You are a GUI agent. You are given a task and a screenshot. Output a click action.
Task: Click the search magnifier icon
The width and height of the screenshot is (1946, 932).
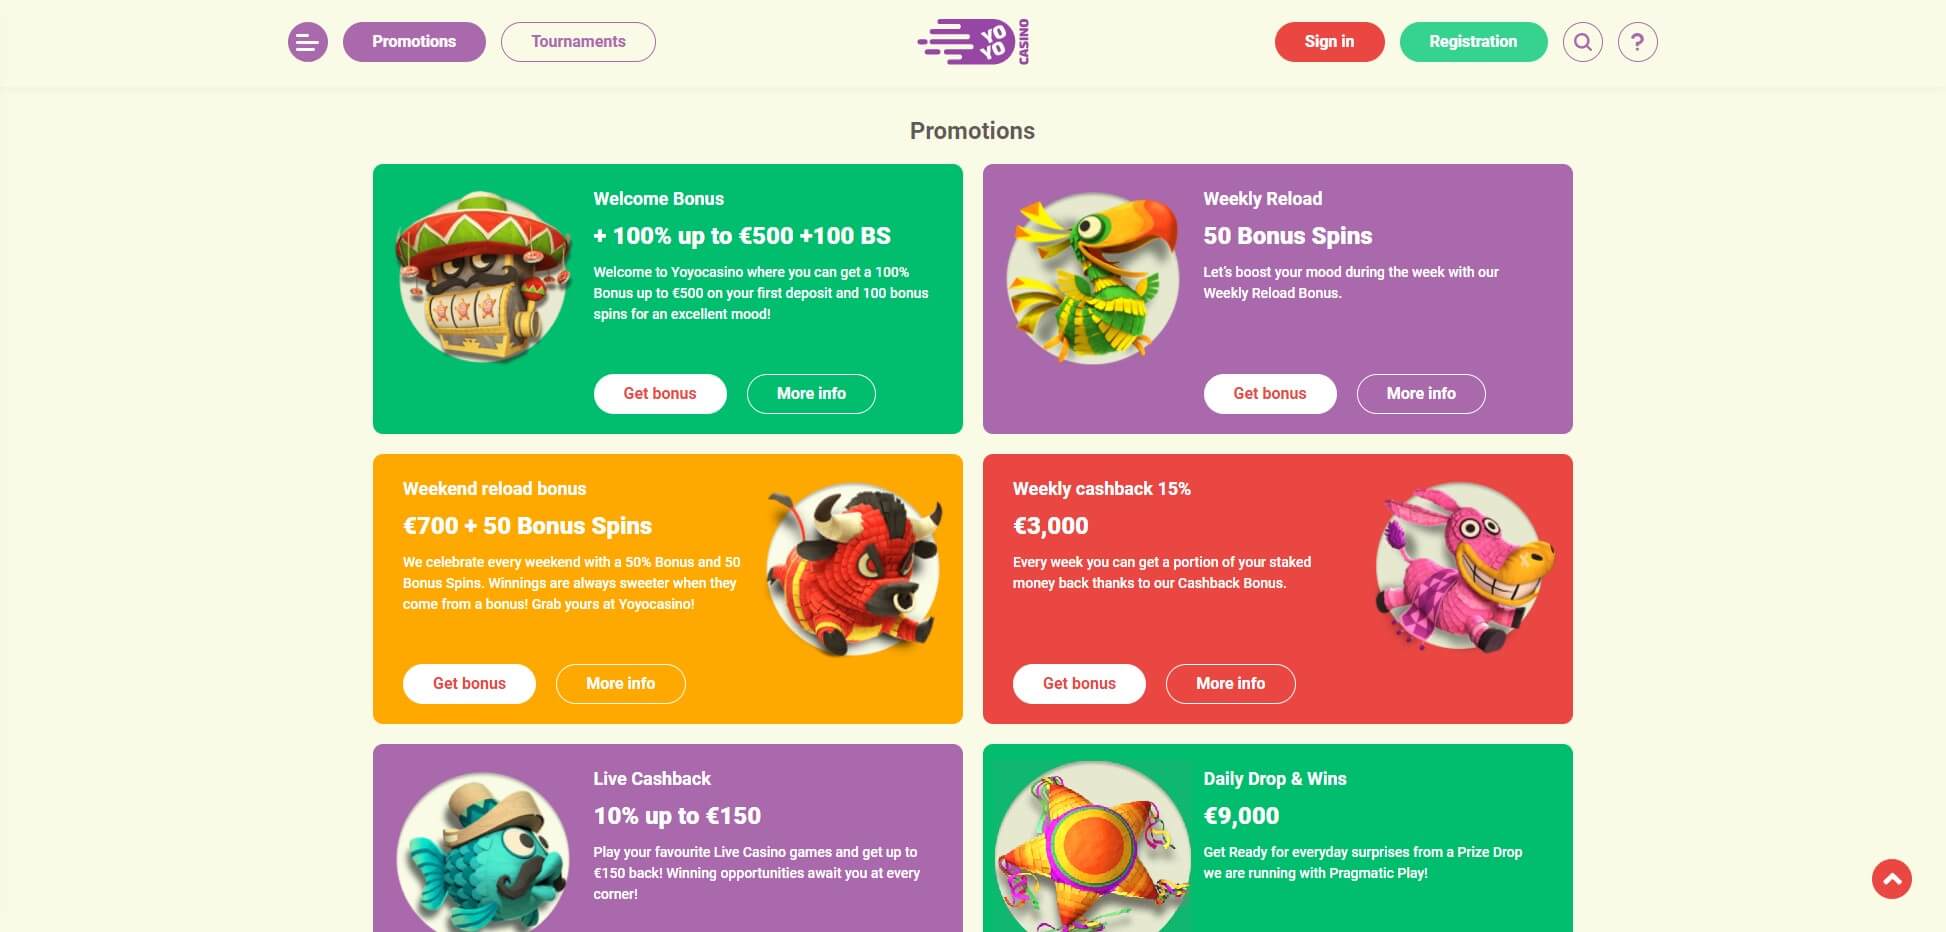coord(1582,42)
